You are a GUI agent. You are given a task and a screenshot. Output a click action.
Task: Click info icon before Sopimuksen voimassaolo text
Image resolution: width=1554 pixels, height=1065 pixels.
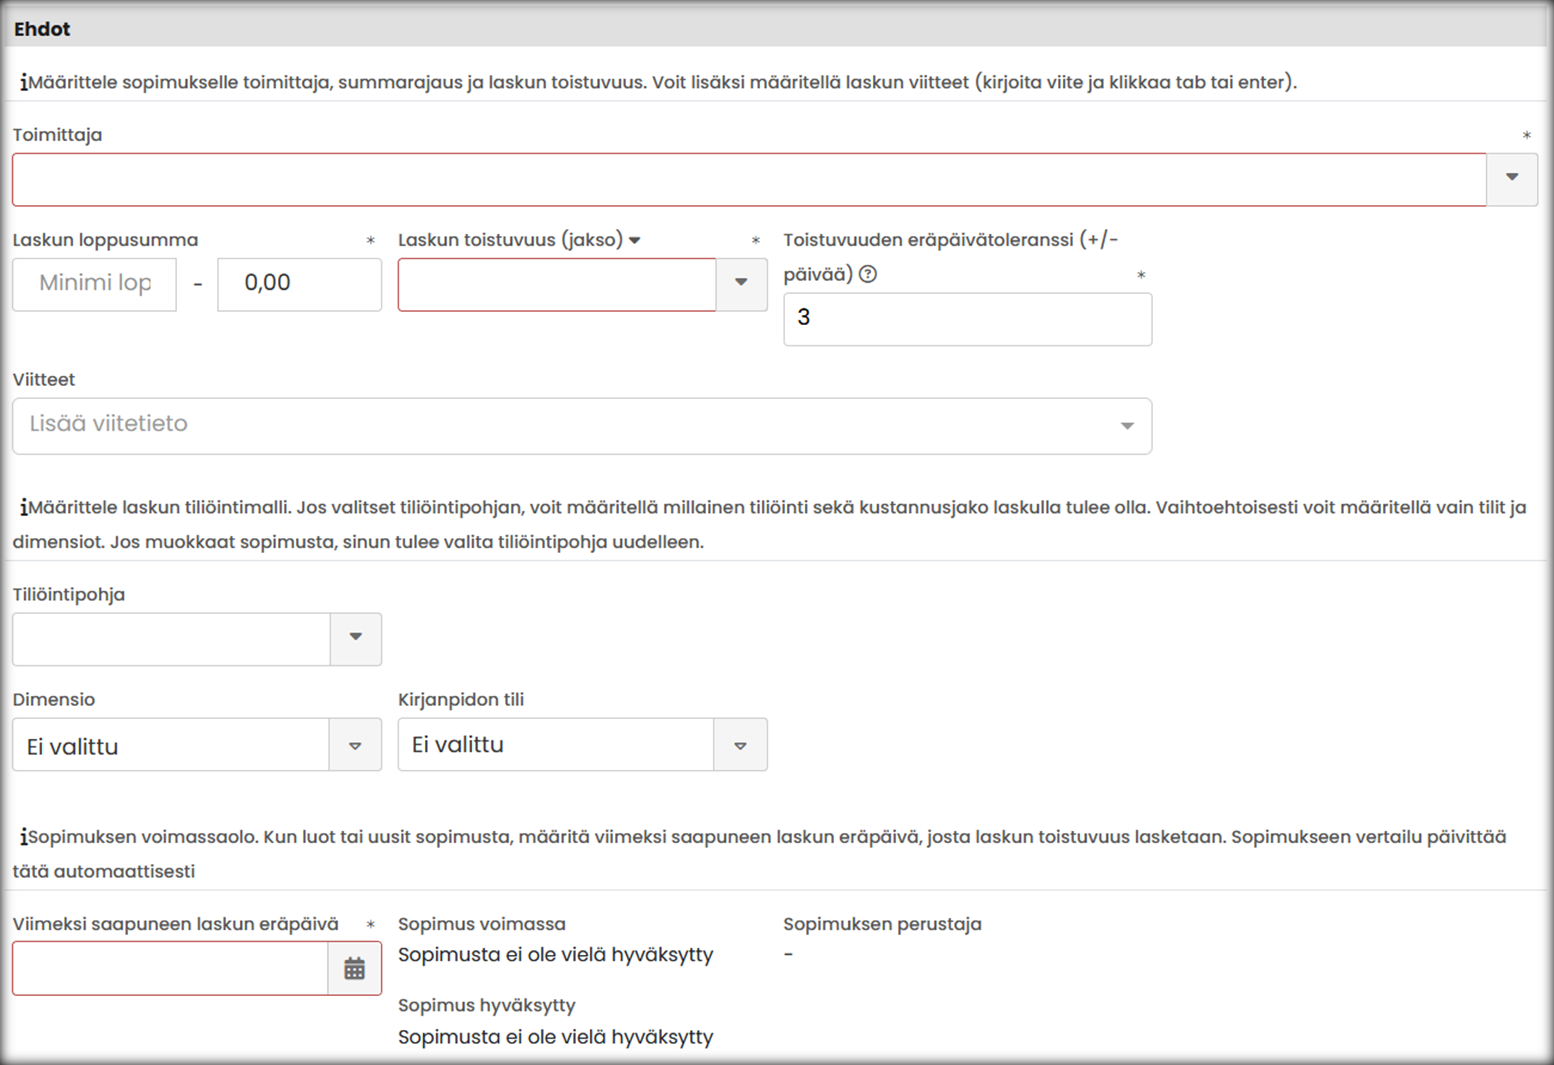point(23,837)
